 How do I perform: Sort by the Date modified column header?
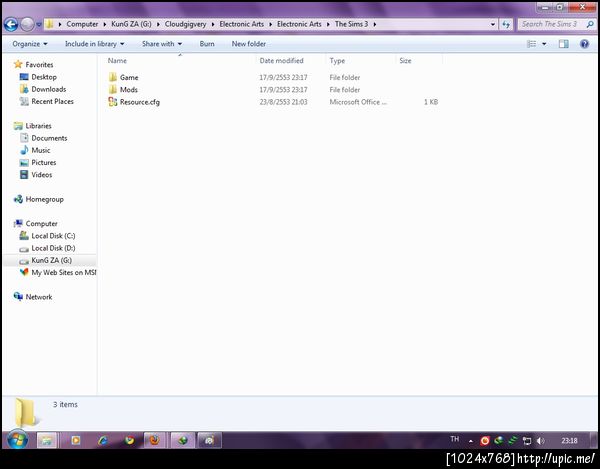click(281, 60)
